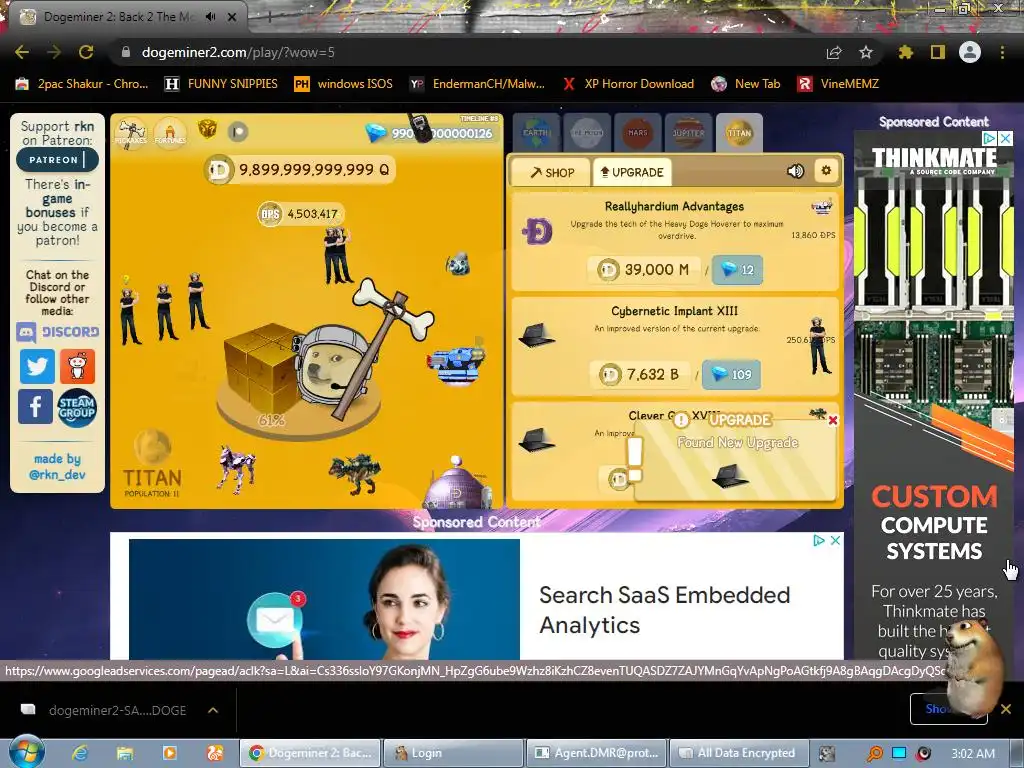Open the Steam Group icon
Image resolution: width=1024 pixels, height=768 pixels.
pyautogui.click(x=76, y=408)
